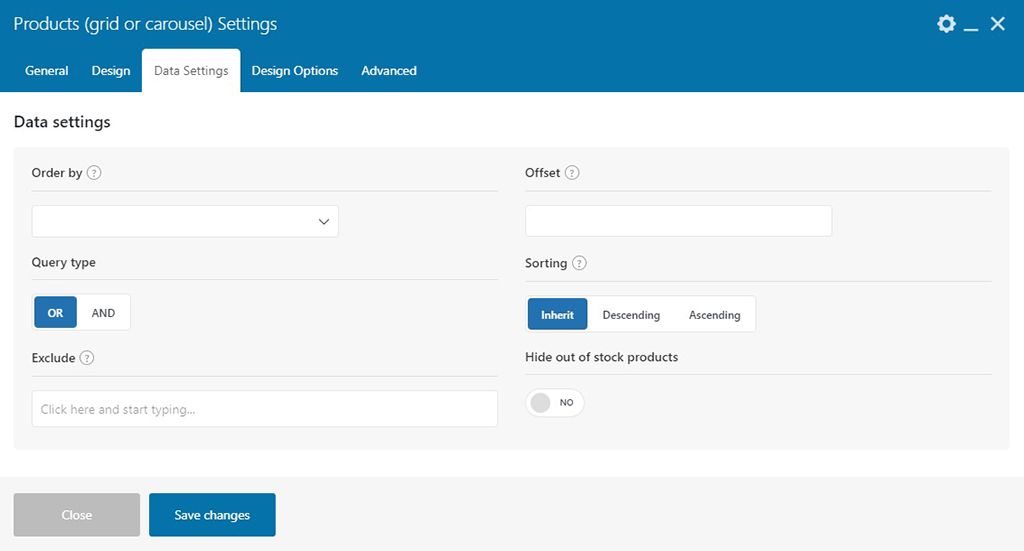This screenshot has height=551, width=1024.
Task: Click the Offset help question mark
Action: (x=572, y=173)
